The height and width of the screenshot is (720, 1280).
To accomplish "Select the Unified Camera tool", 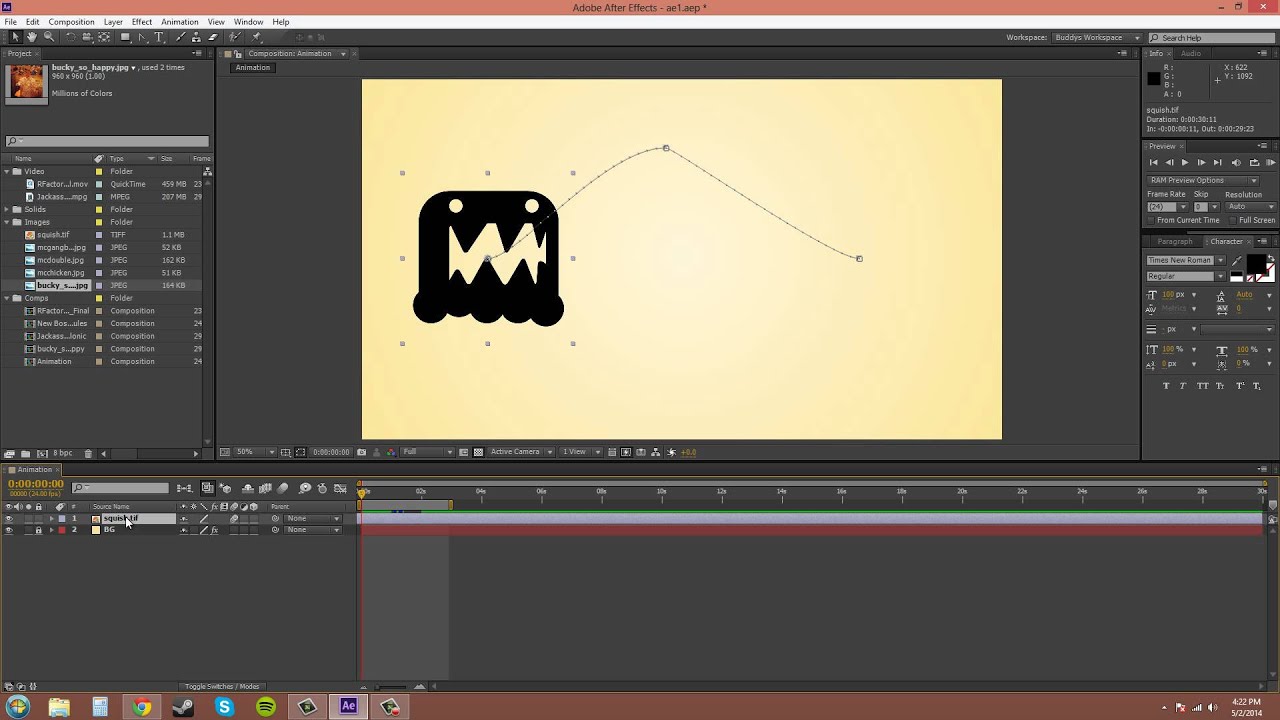I will coord(87,37).
